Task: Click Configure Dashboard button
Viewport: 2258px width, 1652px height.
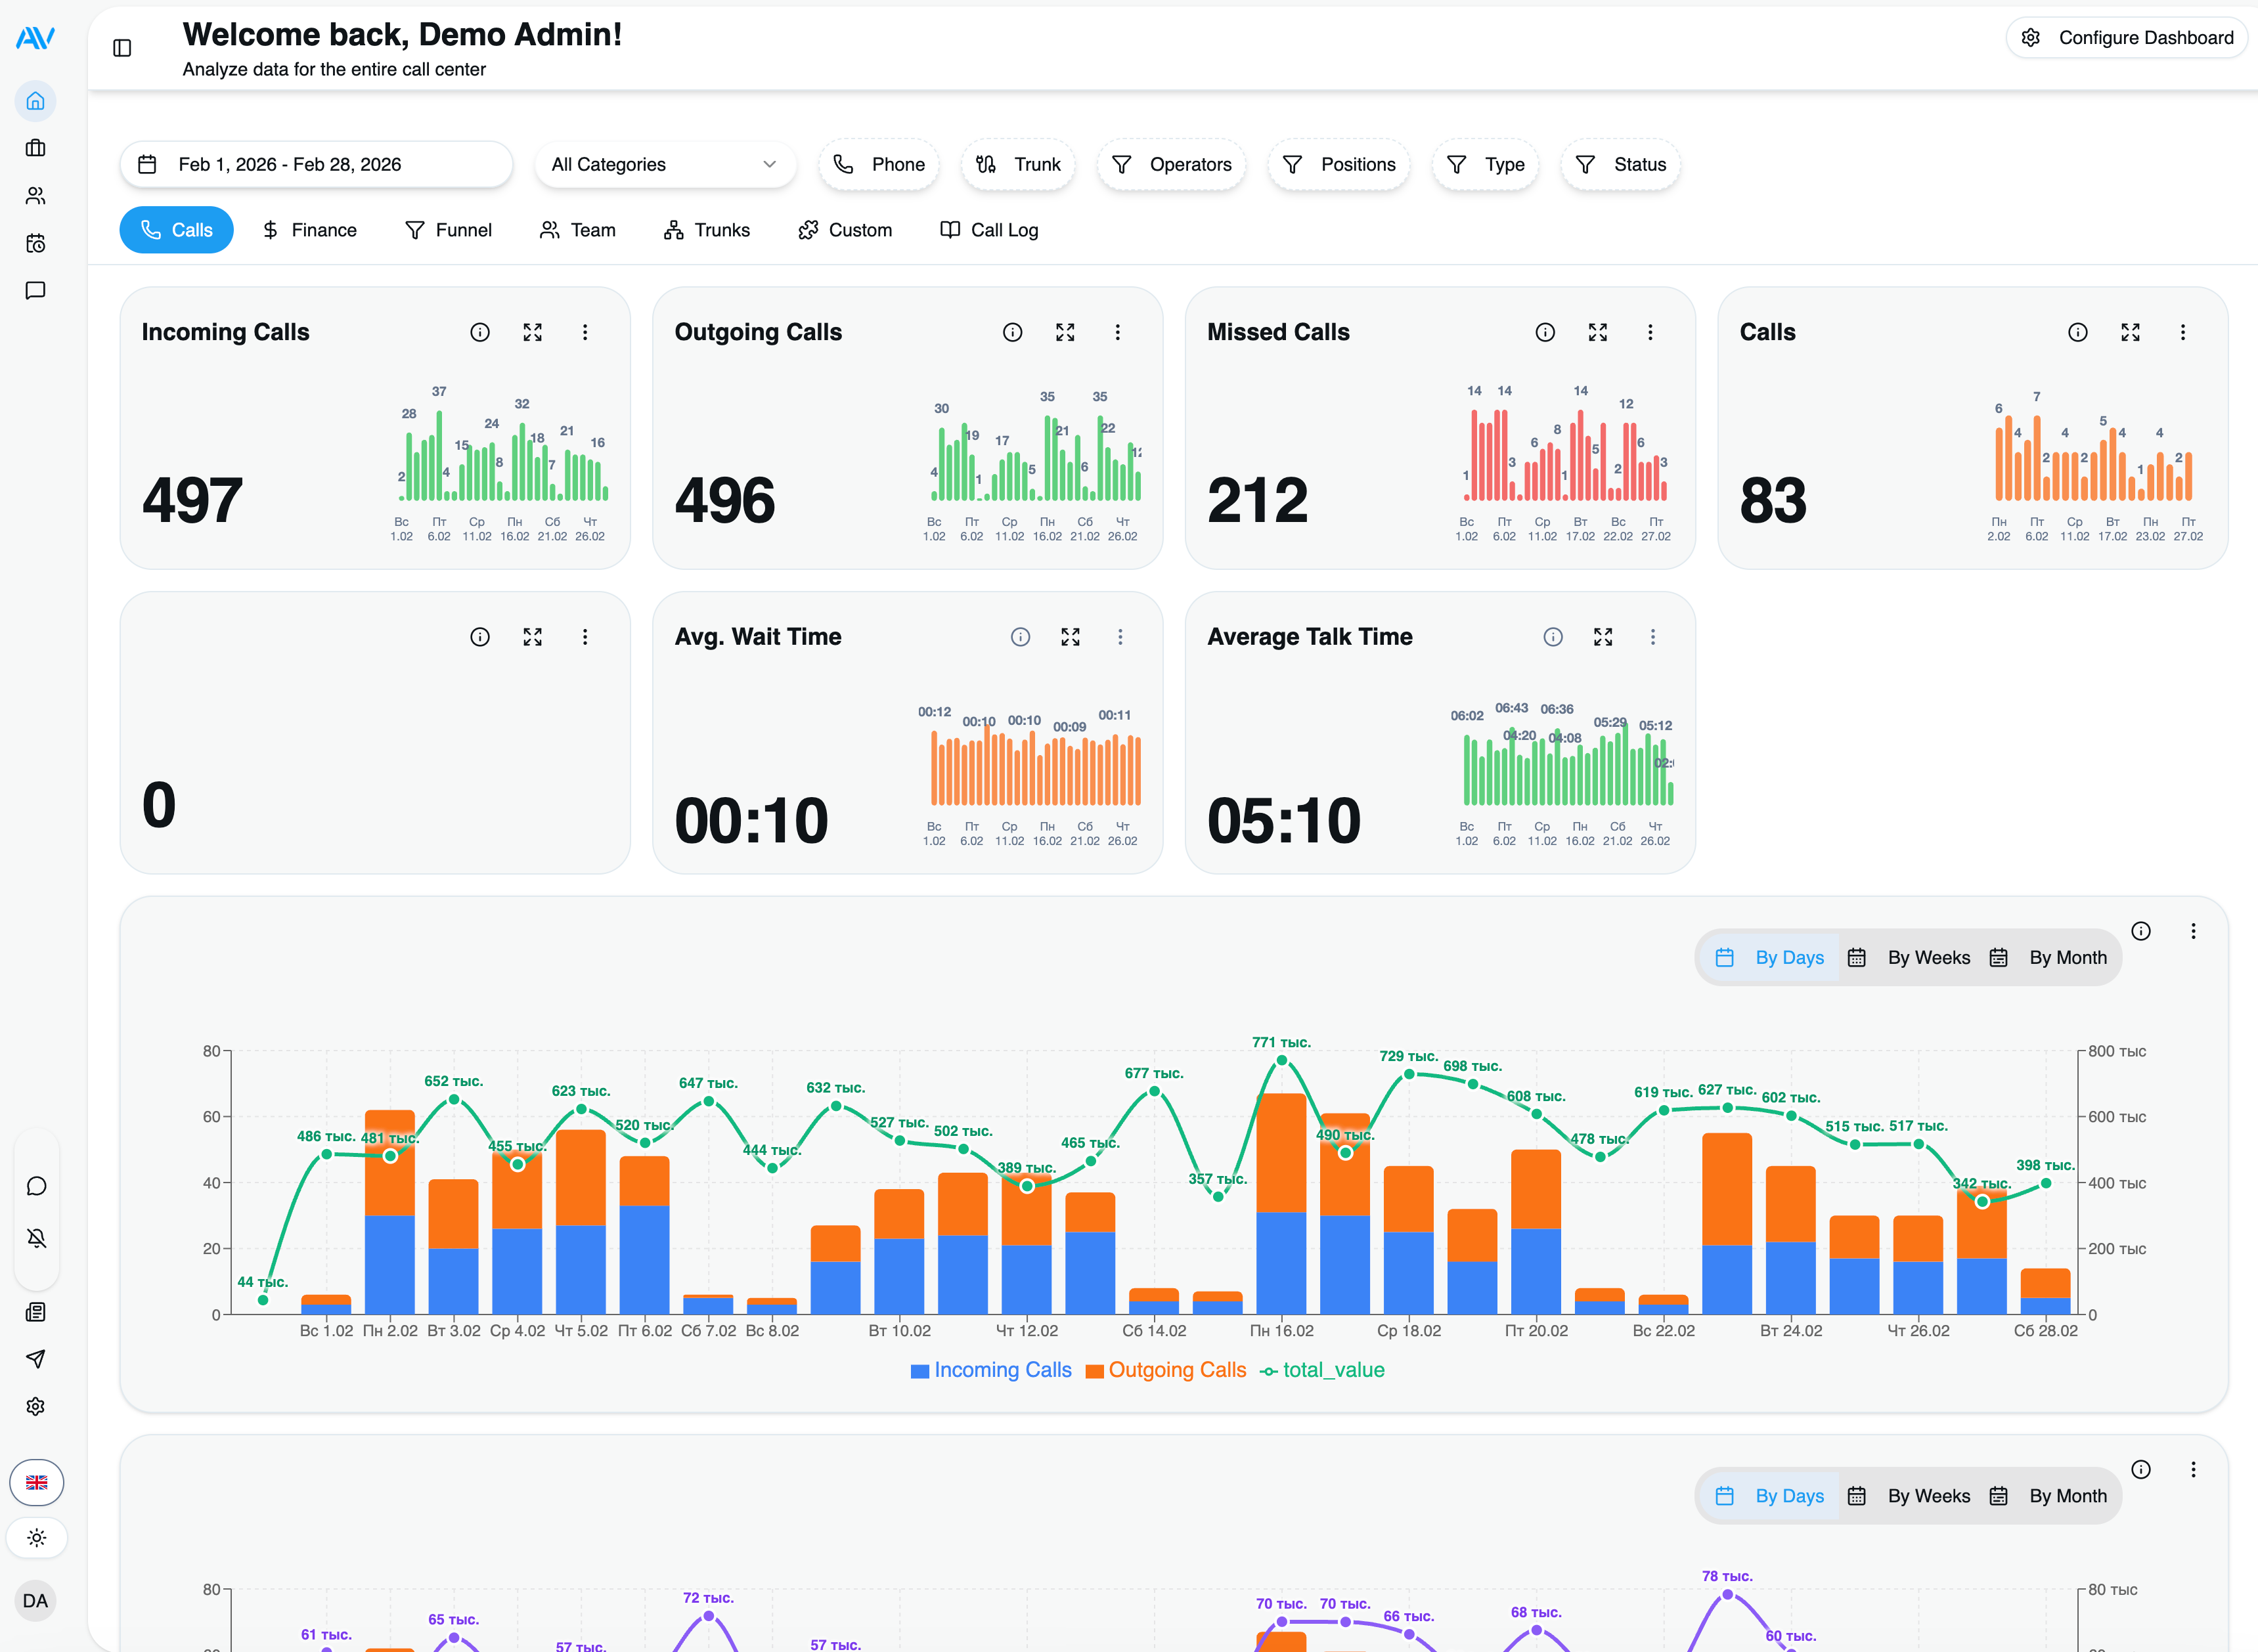Action: tap(2128, 38)
